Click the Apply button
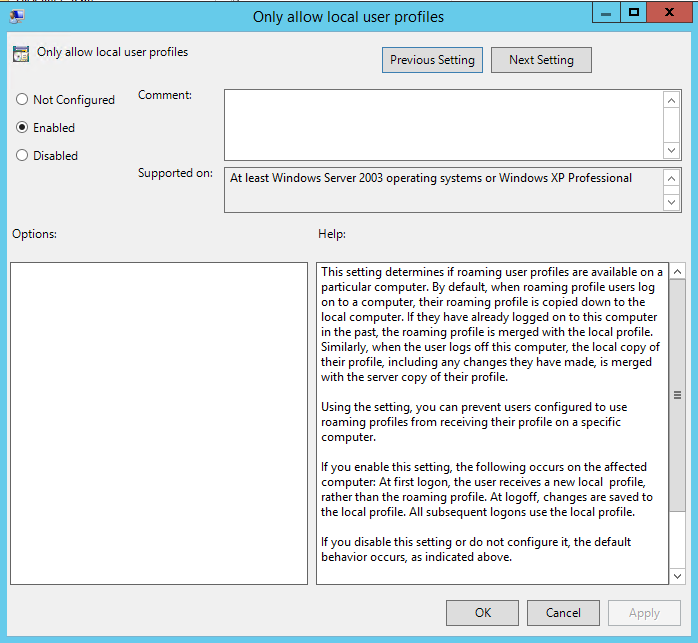Screen dimensions: 698x643 tap(644, 613)
